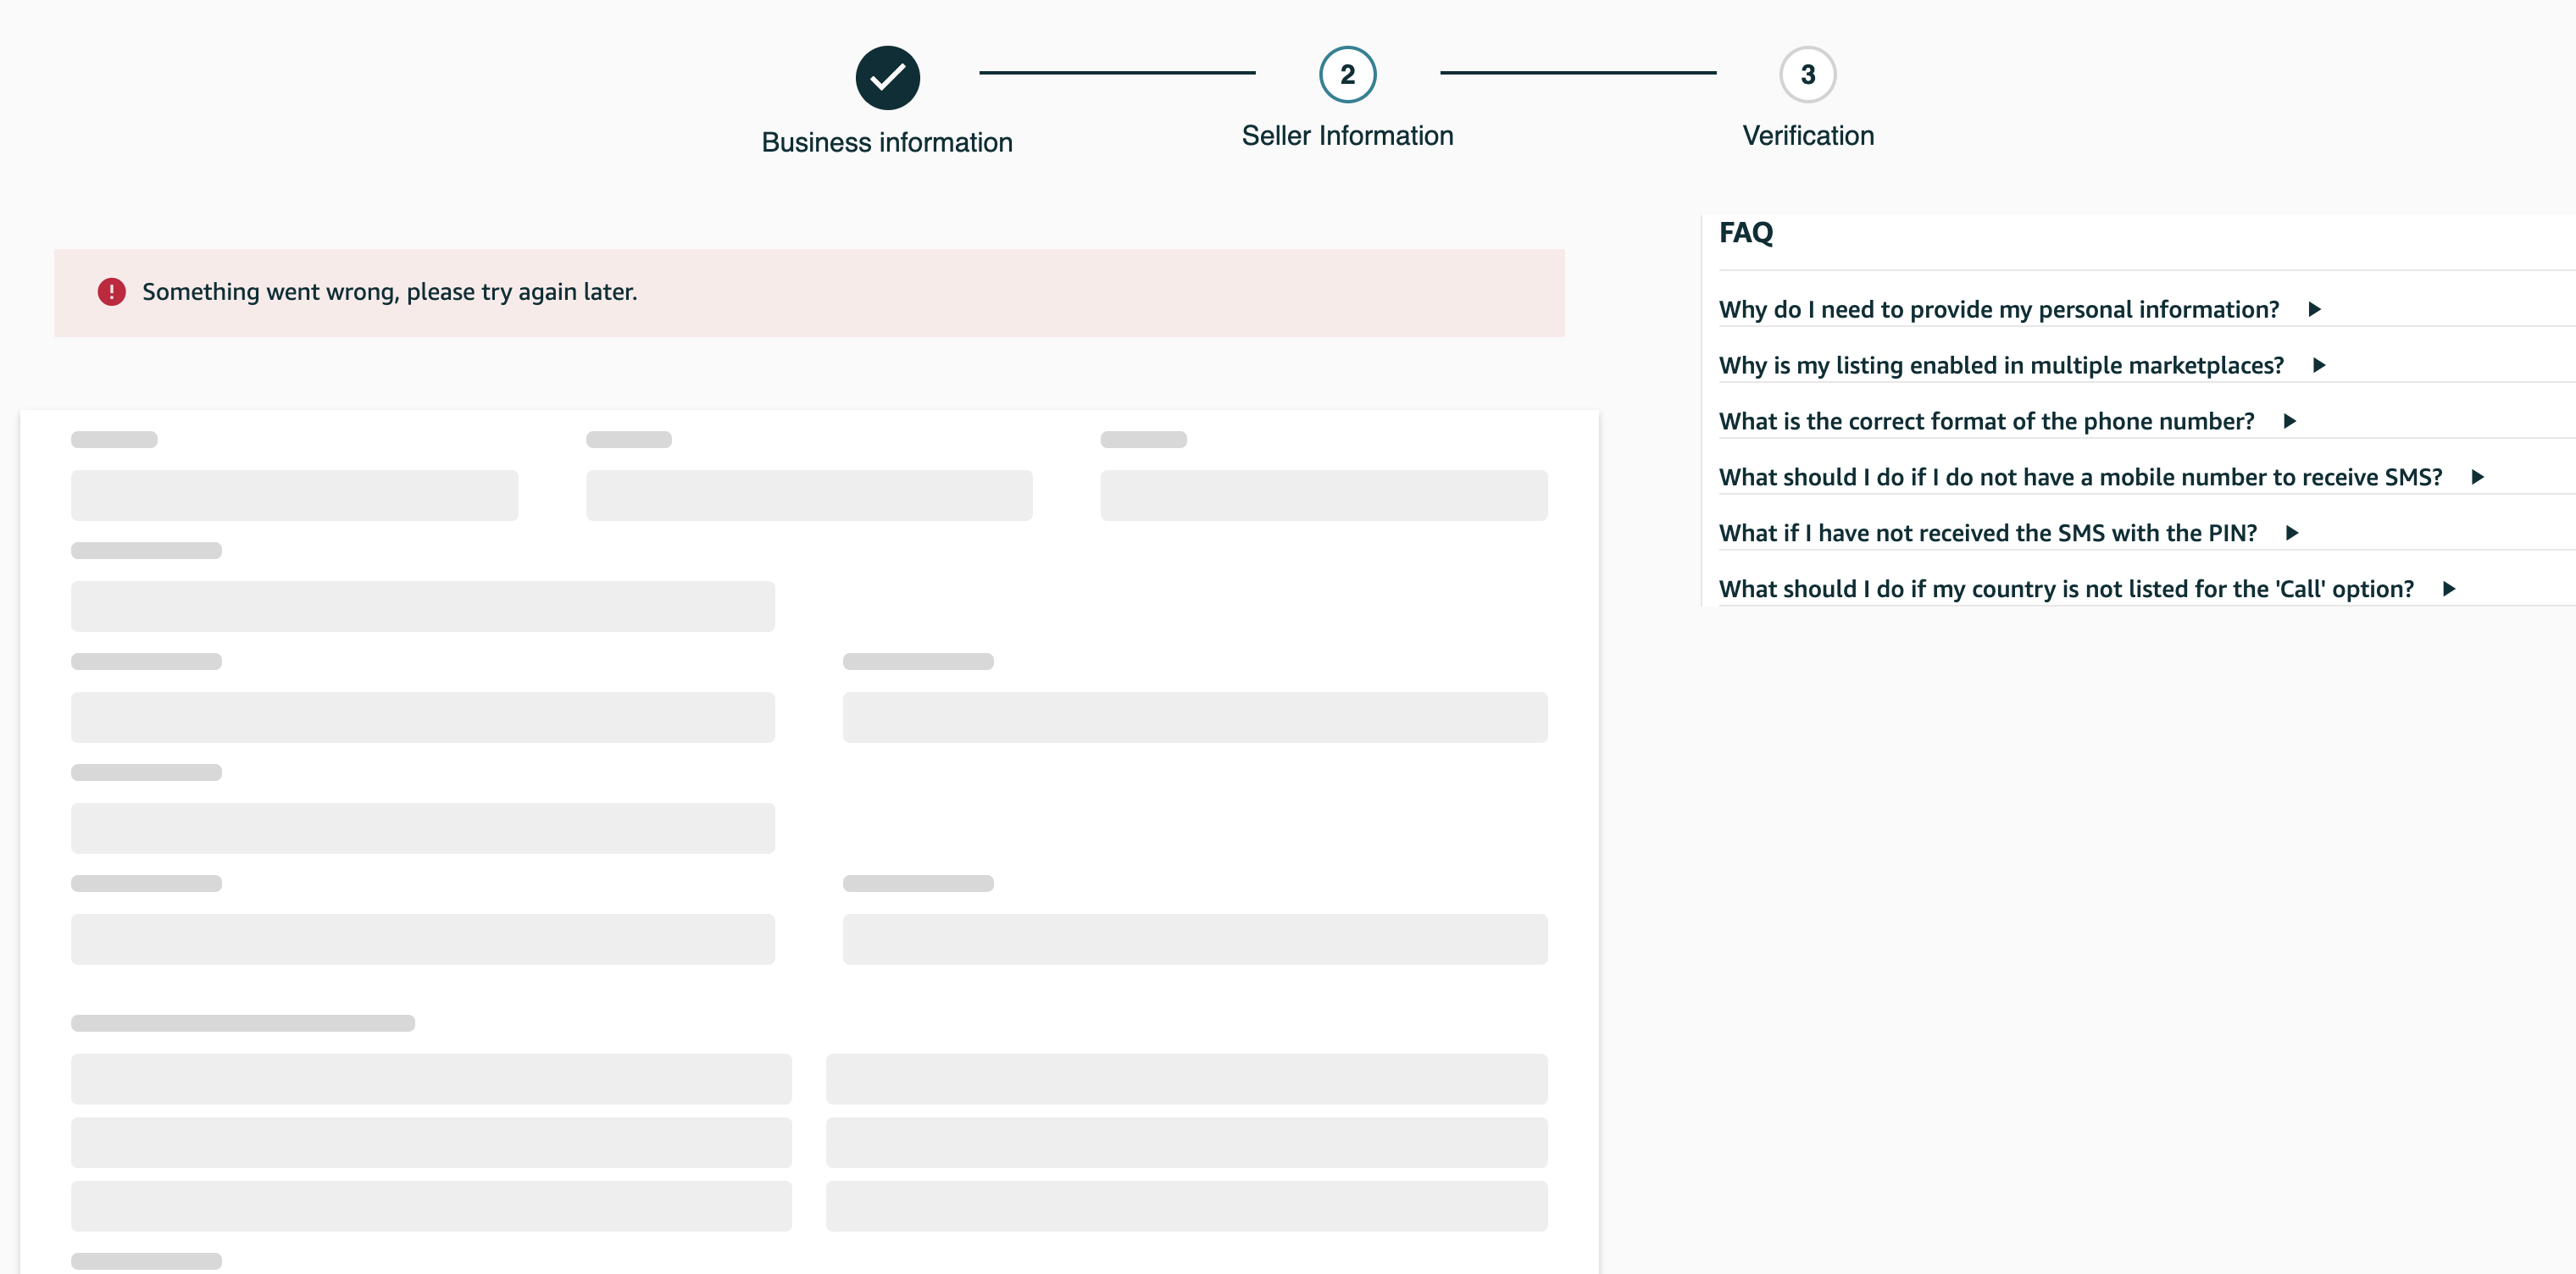This screenshot has height=1274, width=2576.
Task: Expand 'Why do I need to provide my personal information?'
Action: click(1998, 309)
